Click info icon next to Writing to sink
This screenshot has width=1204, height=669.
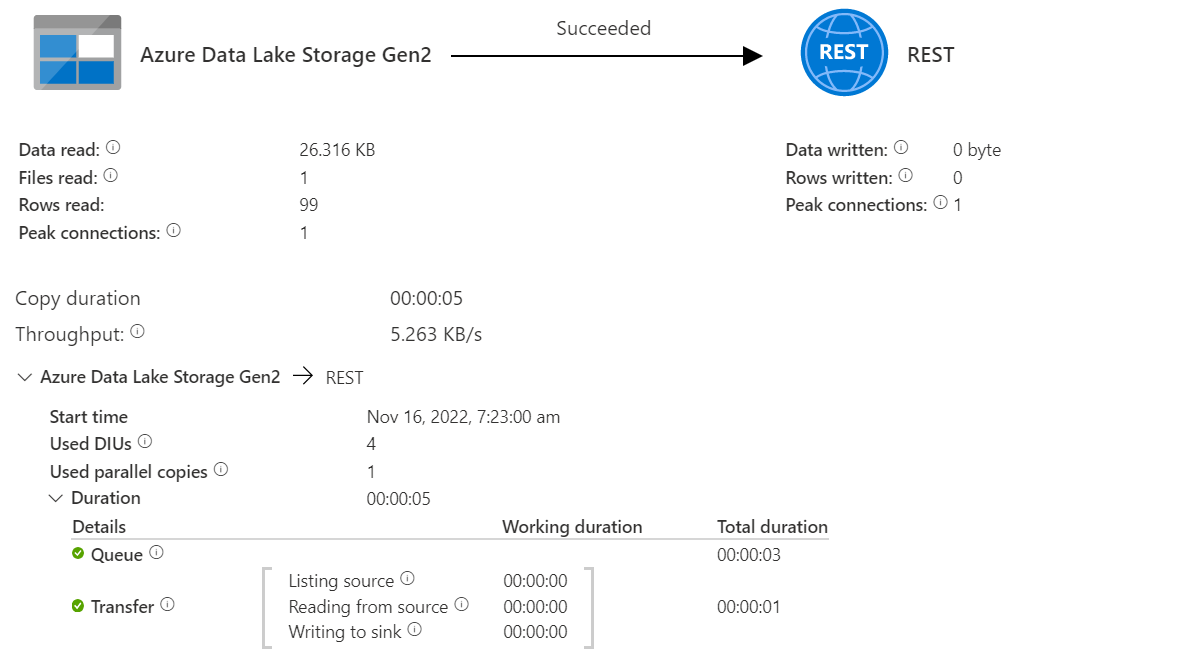(x=414, y=630)
